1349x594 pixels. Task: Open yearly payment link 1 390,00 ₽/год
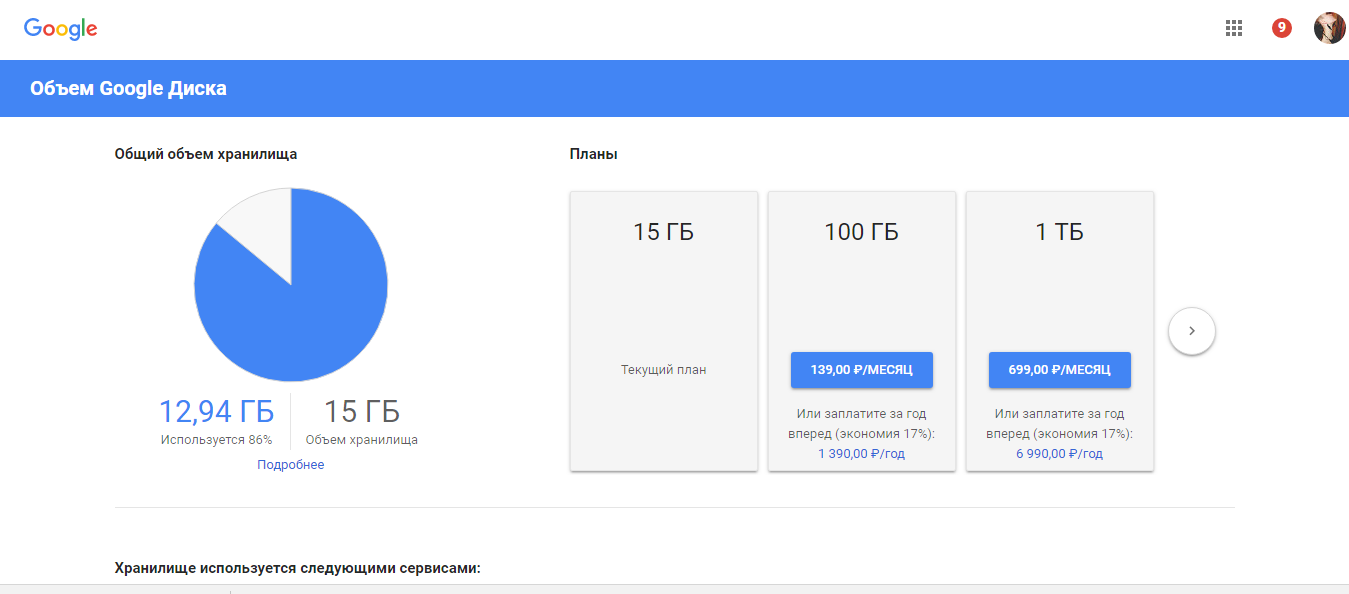pos(861,452)
